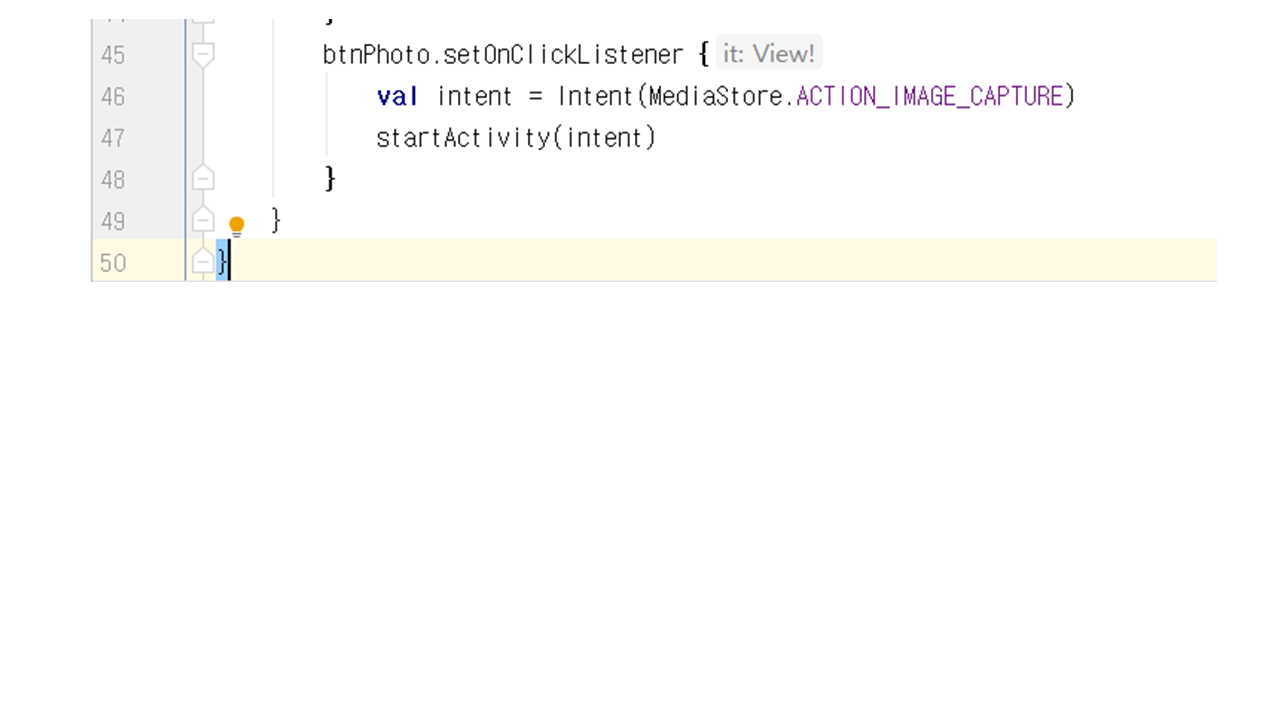The image size is (1280, 720).
Task: Click the fold end marker on line 48
Action: [x=203, y=179]
